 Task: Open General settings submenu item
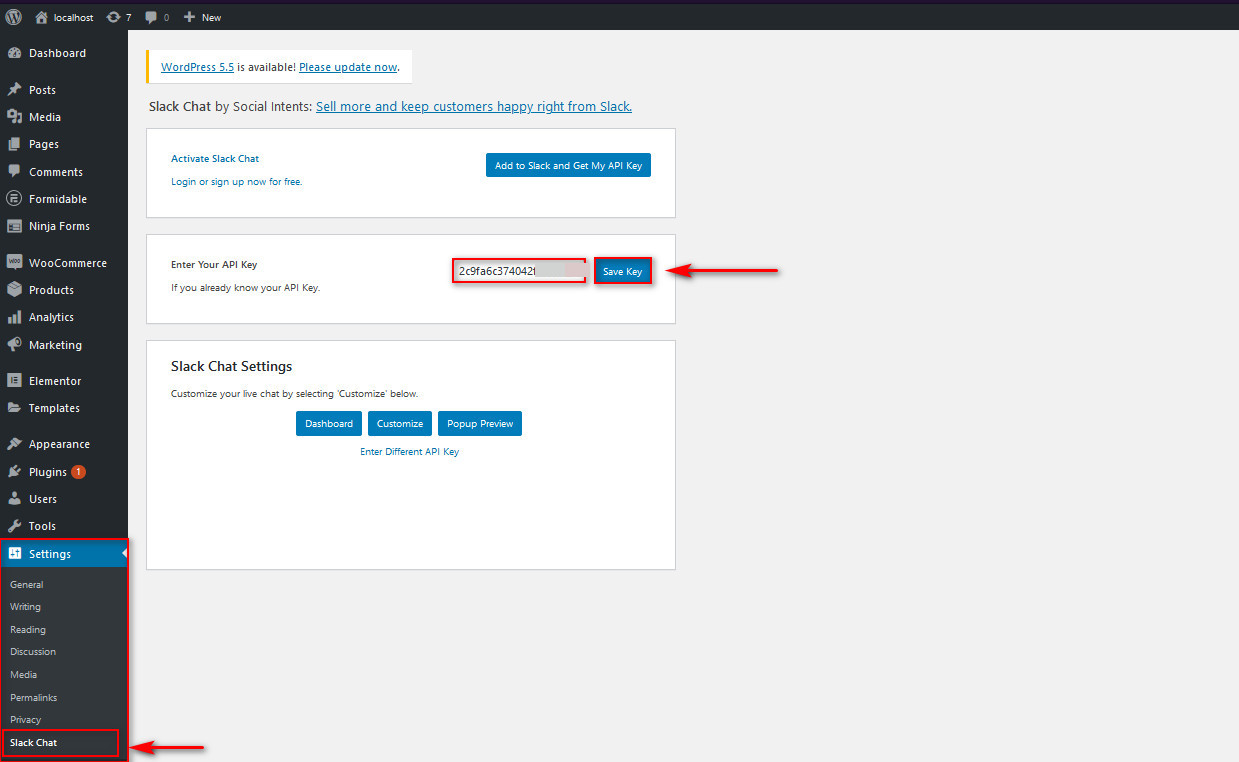pyautogui.click(x=27, y=585)
